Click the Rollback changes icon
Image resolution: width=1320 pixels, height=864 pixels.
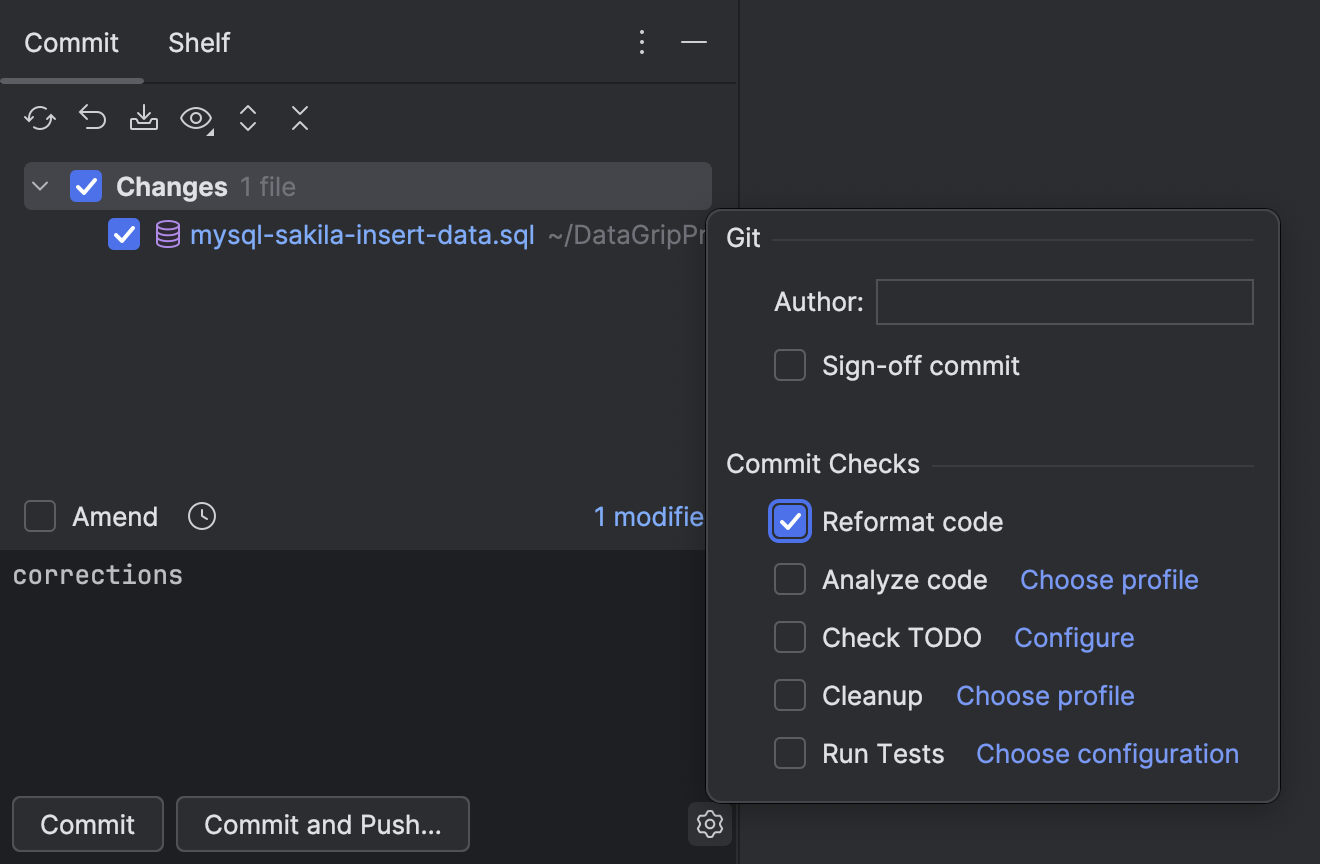[x=91, y=117]
